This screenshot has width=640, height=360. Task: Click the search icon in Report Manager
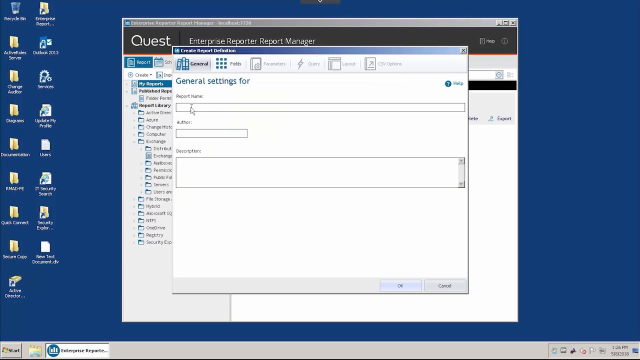(499, 75)
